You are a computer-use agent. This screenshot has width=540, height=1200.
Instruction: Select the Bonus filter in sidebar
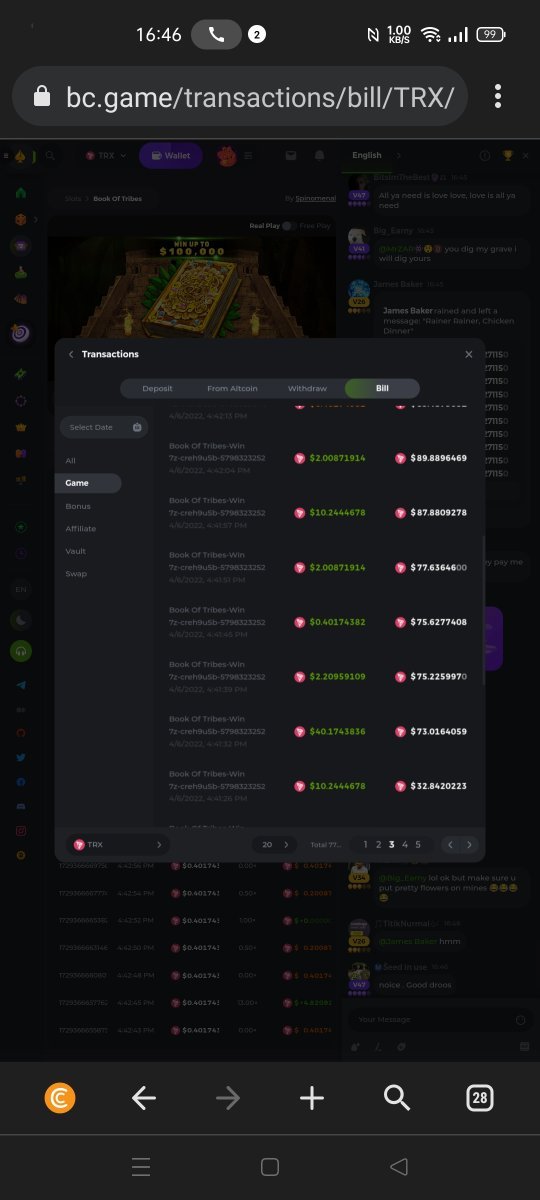[78, 506]
